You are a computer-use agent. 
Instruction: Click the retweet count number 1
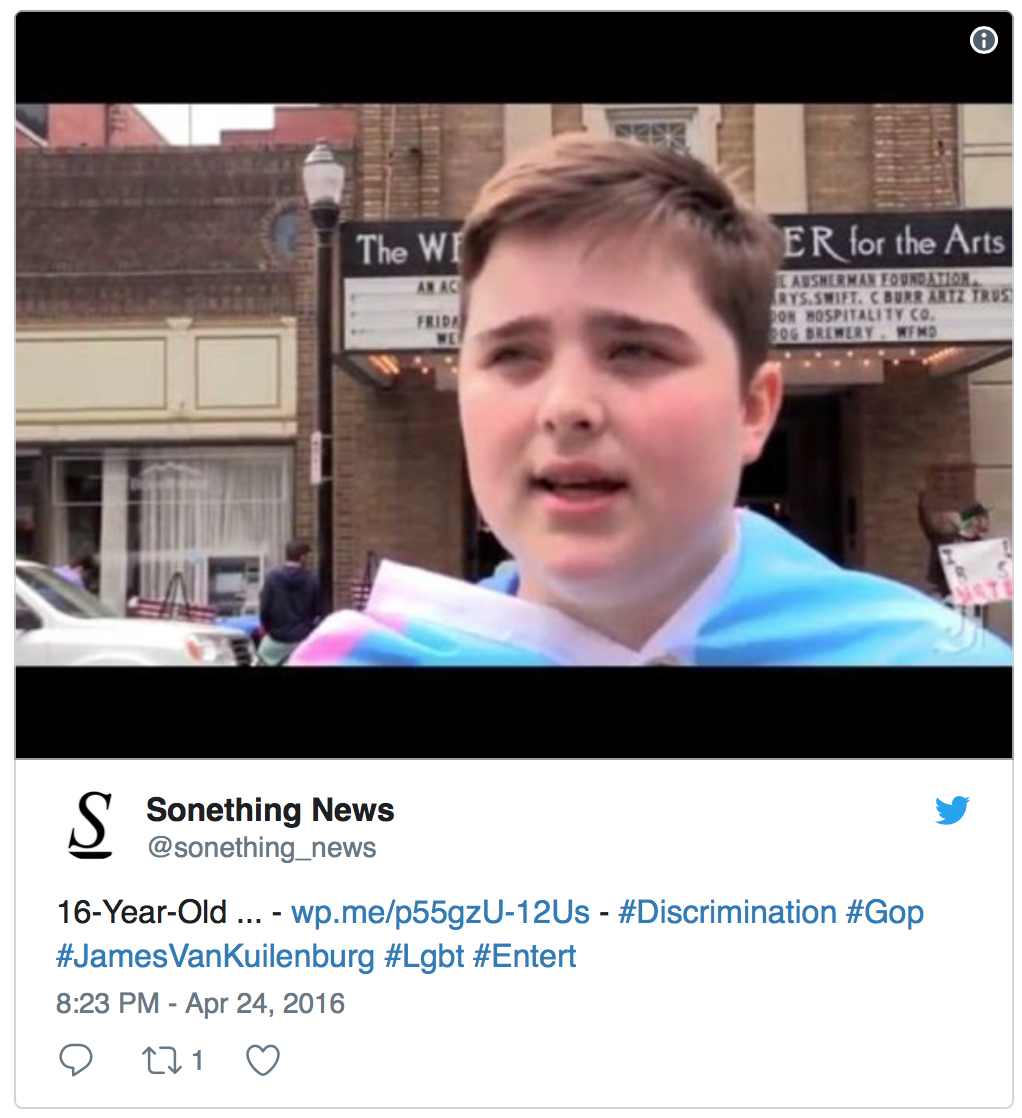tap(198, 1060)
